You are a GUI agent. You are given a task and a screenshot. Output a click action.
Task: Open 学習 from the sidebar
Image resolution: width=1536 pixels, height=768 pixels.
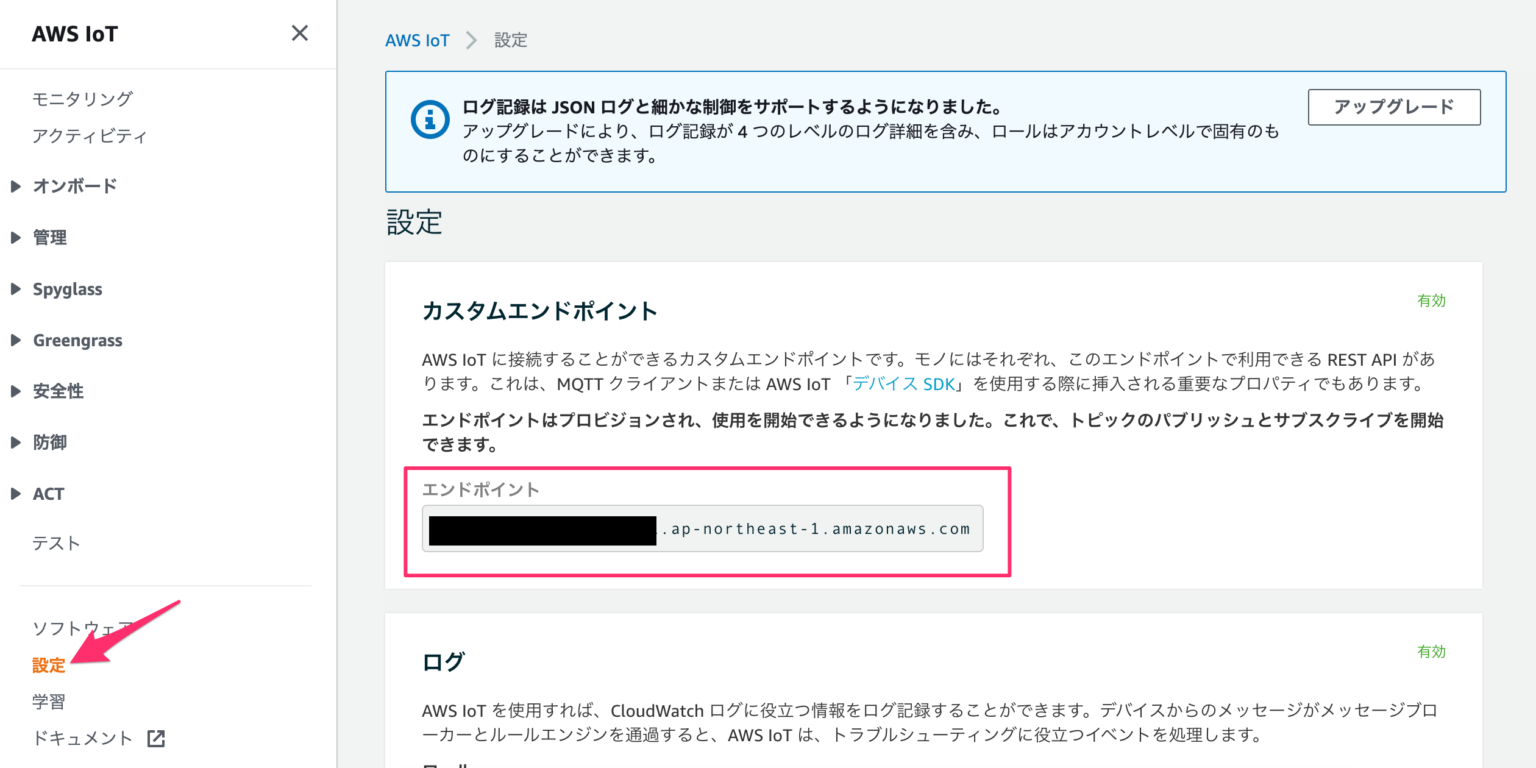click(x=48, y=700)
